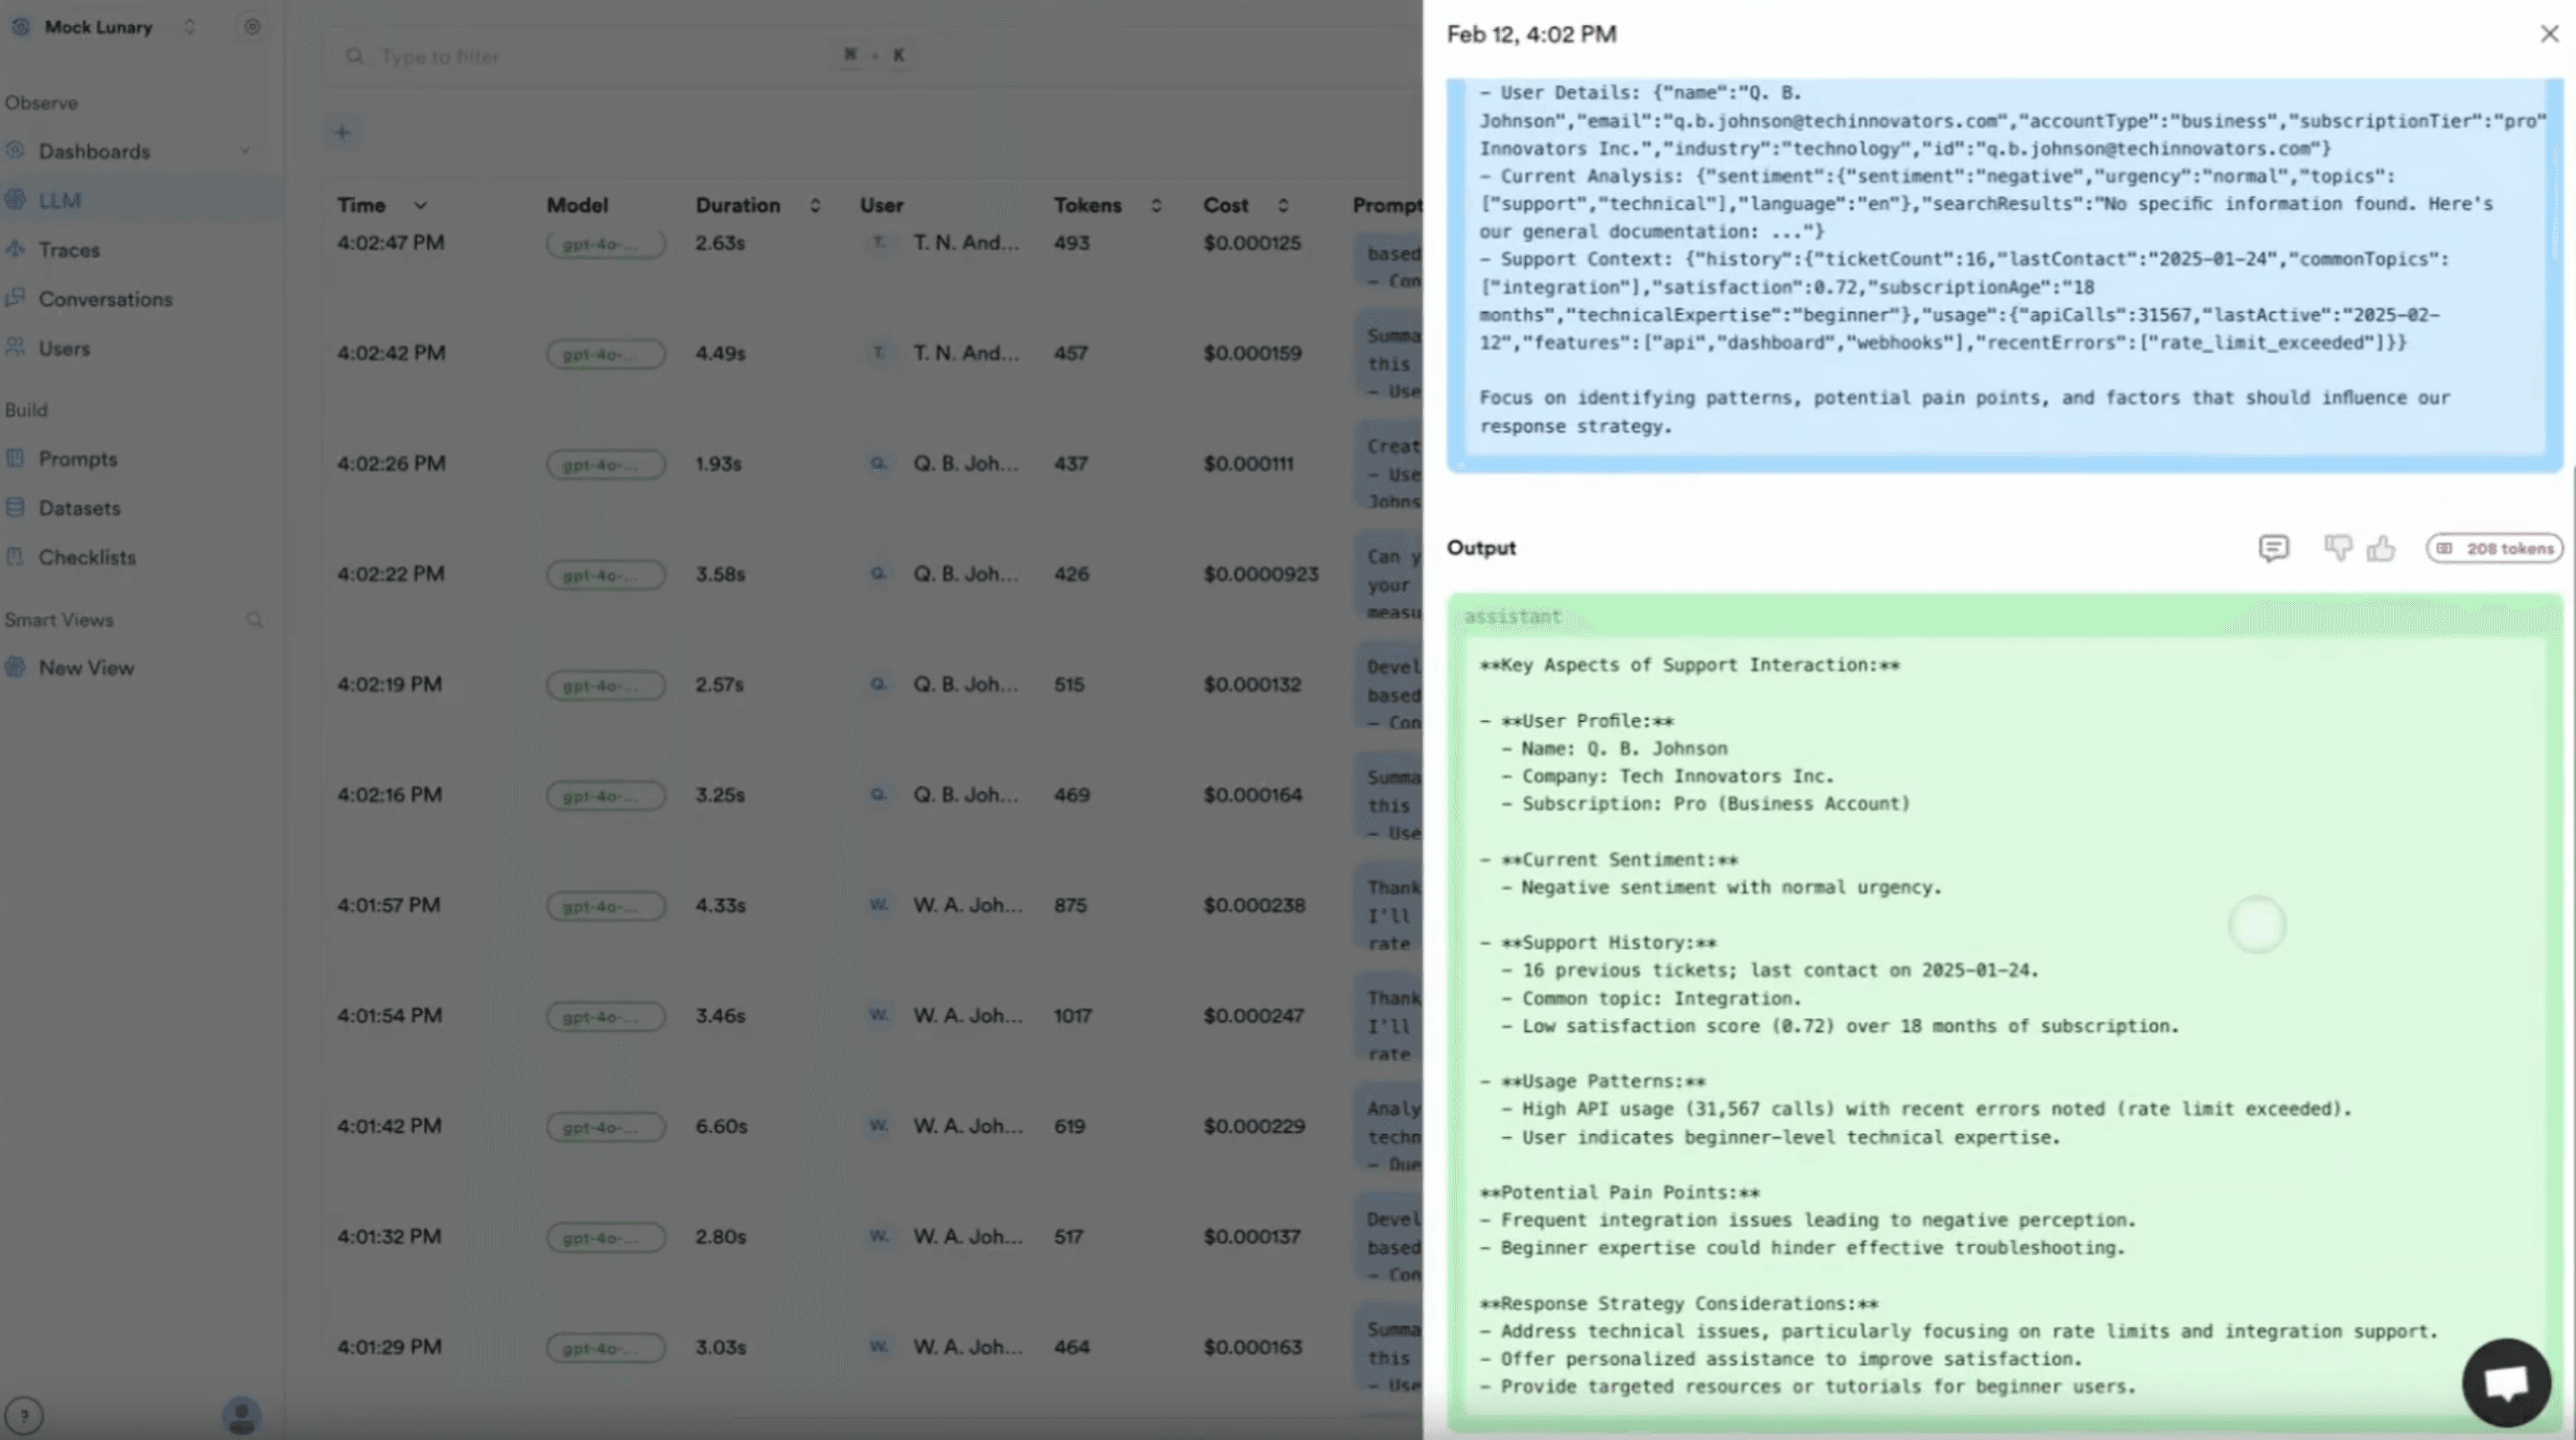Click the Checklists sidebar icon
The height and width of the screenshot is (1440, 2576).
coord(15,556)
